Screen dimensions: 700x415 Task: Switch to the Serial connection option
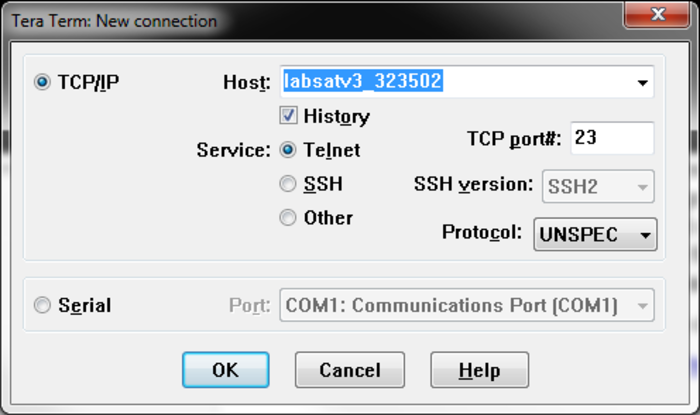(42, 305)
